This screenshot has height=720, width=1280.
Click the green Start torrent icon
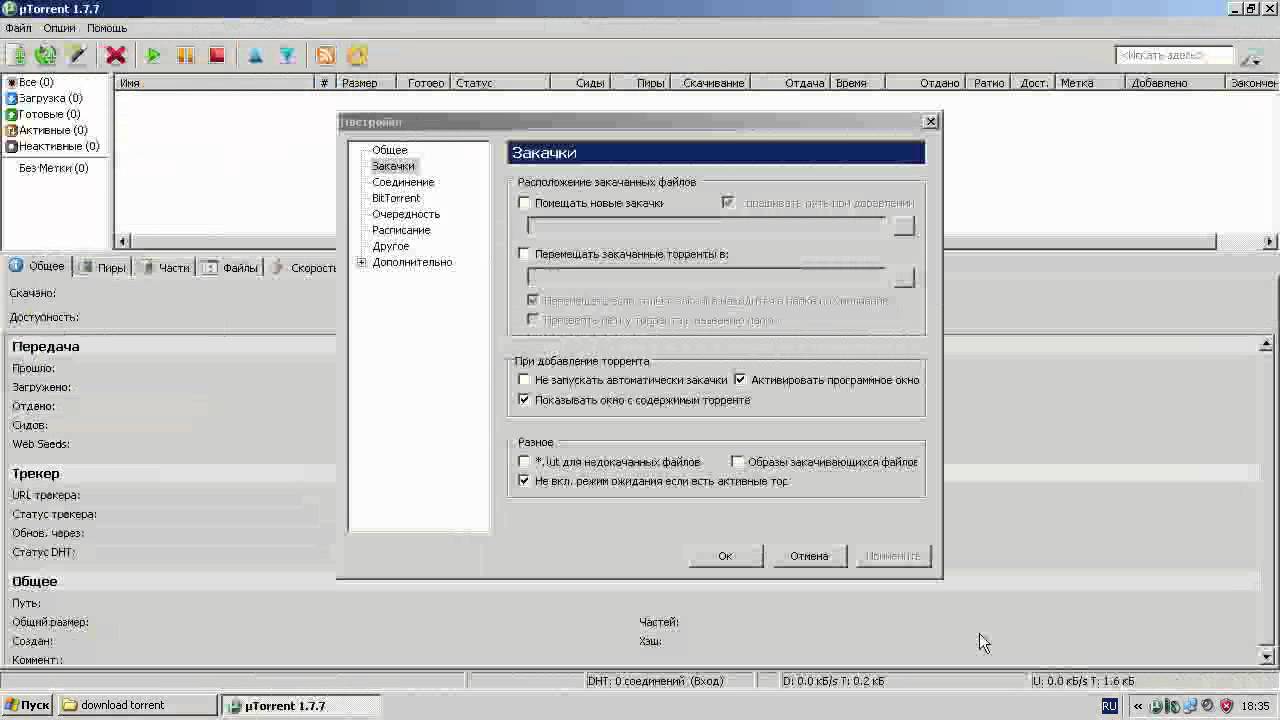(153, 56)
